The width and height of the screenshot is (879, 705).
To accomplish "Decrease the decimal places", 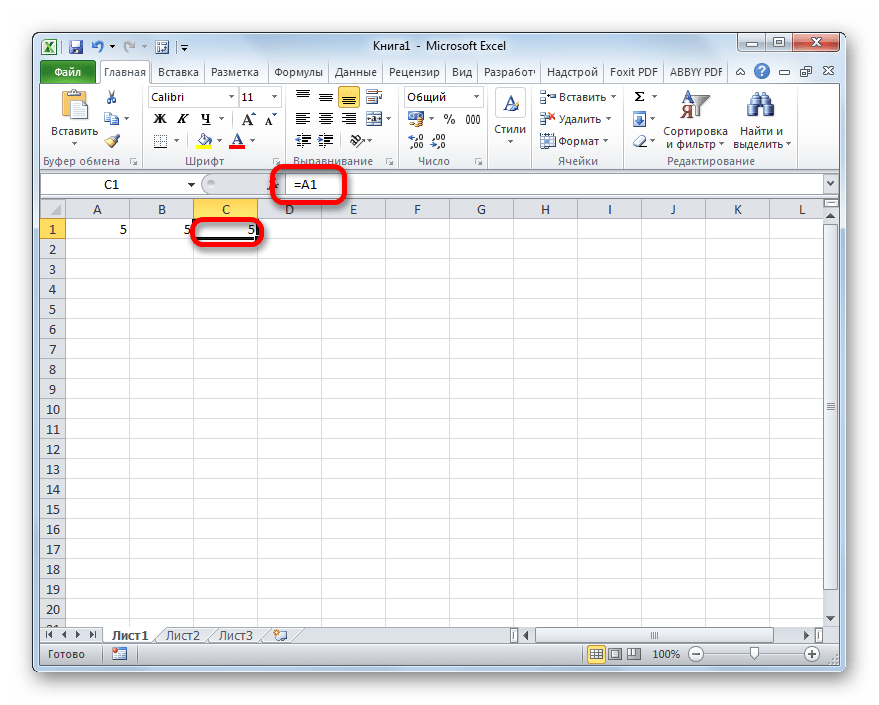I will 438,141.
